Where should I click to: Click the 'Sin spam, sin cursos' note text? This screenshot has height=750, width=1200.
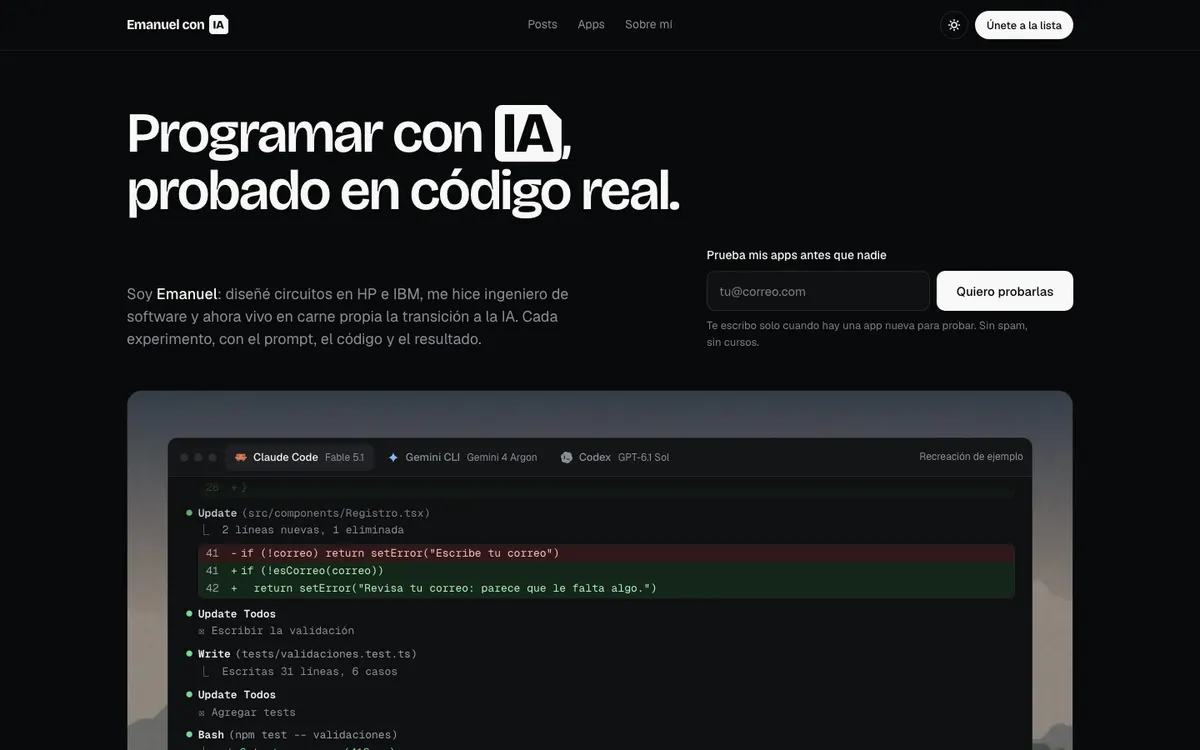pos(867,334)
